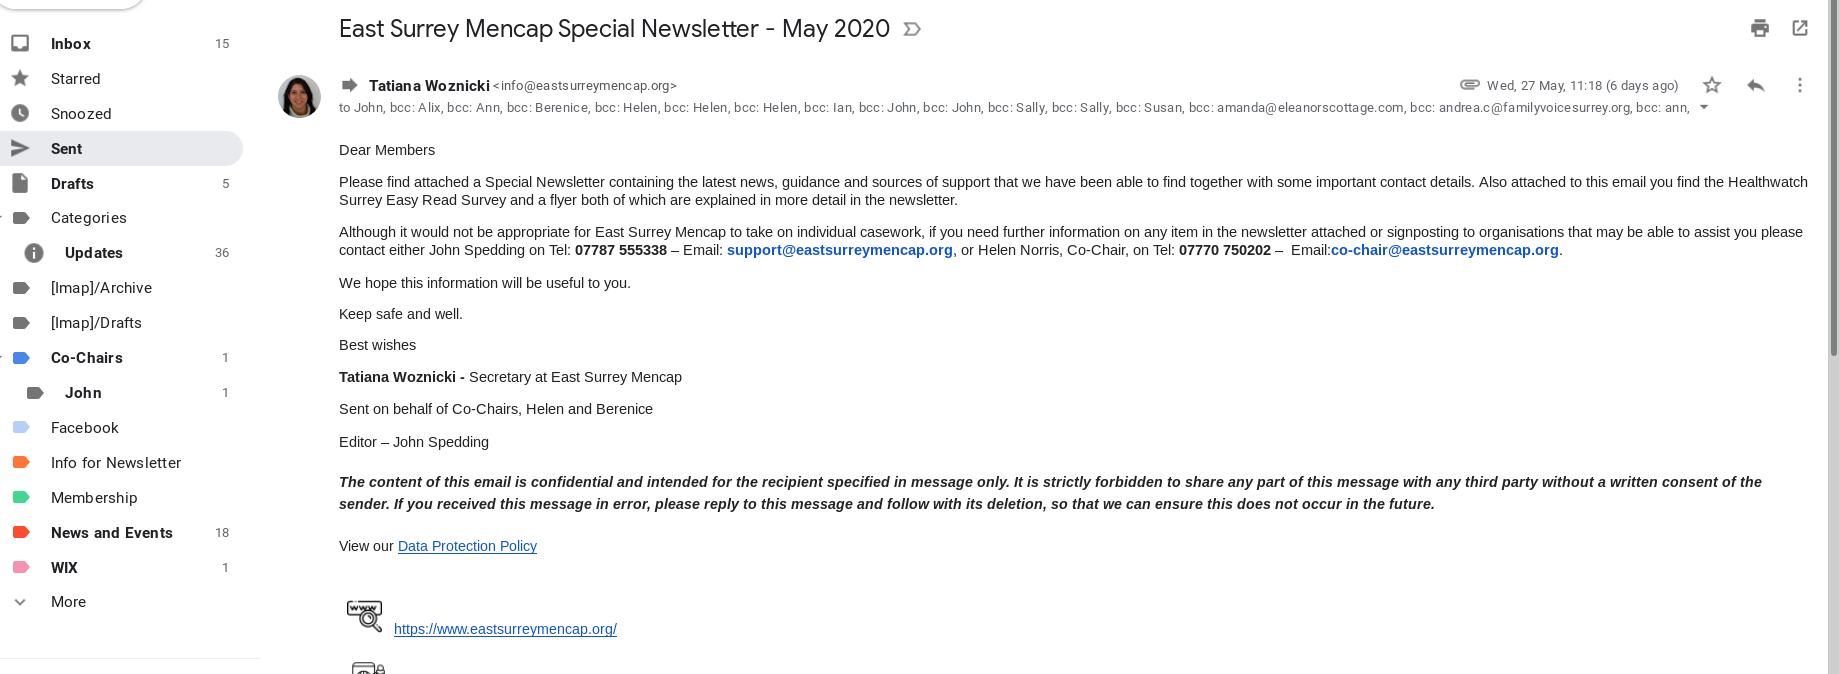Open the three-dot more options menu
The height and width of the screenshot is (674, 1839).
1799,86
